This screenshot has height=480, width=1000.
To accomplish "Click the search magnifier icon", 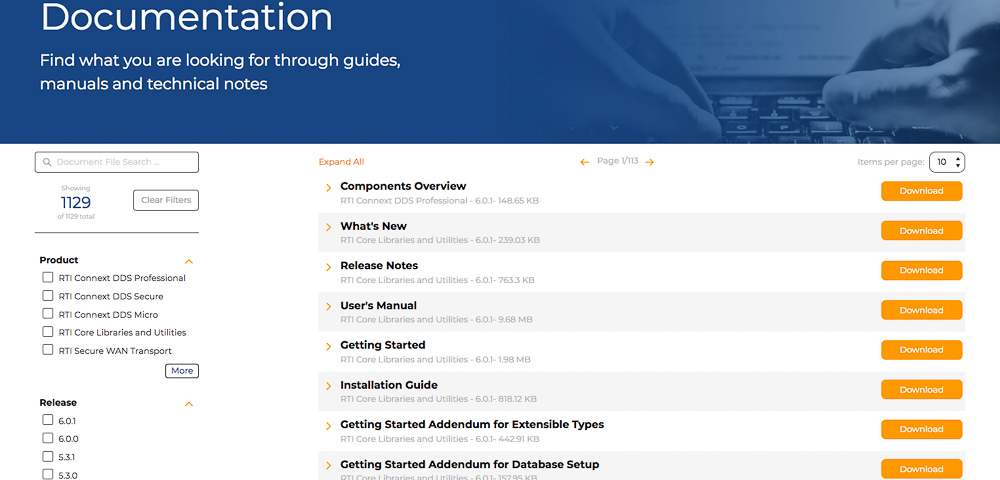I will pyautogui.click(x=47, y=162).
